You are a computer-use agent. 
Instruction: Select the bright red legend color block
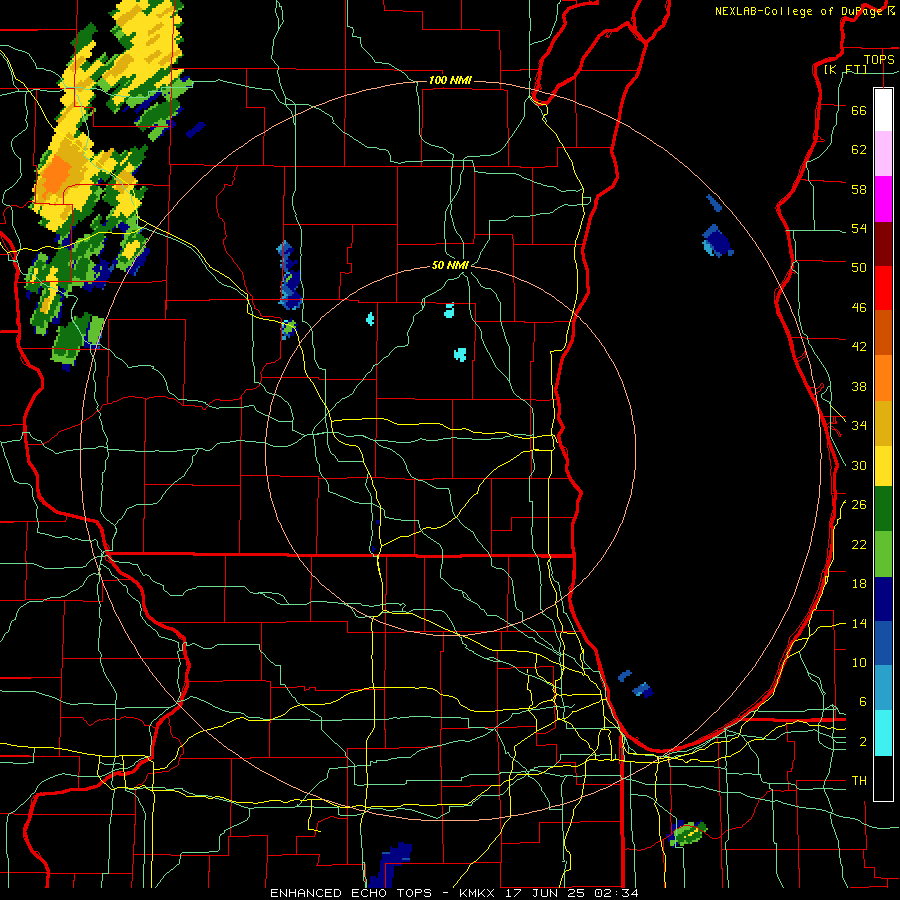(x=883, y=288)
